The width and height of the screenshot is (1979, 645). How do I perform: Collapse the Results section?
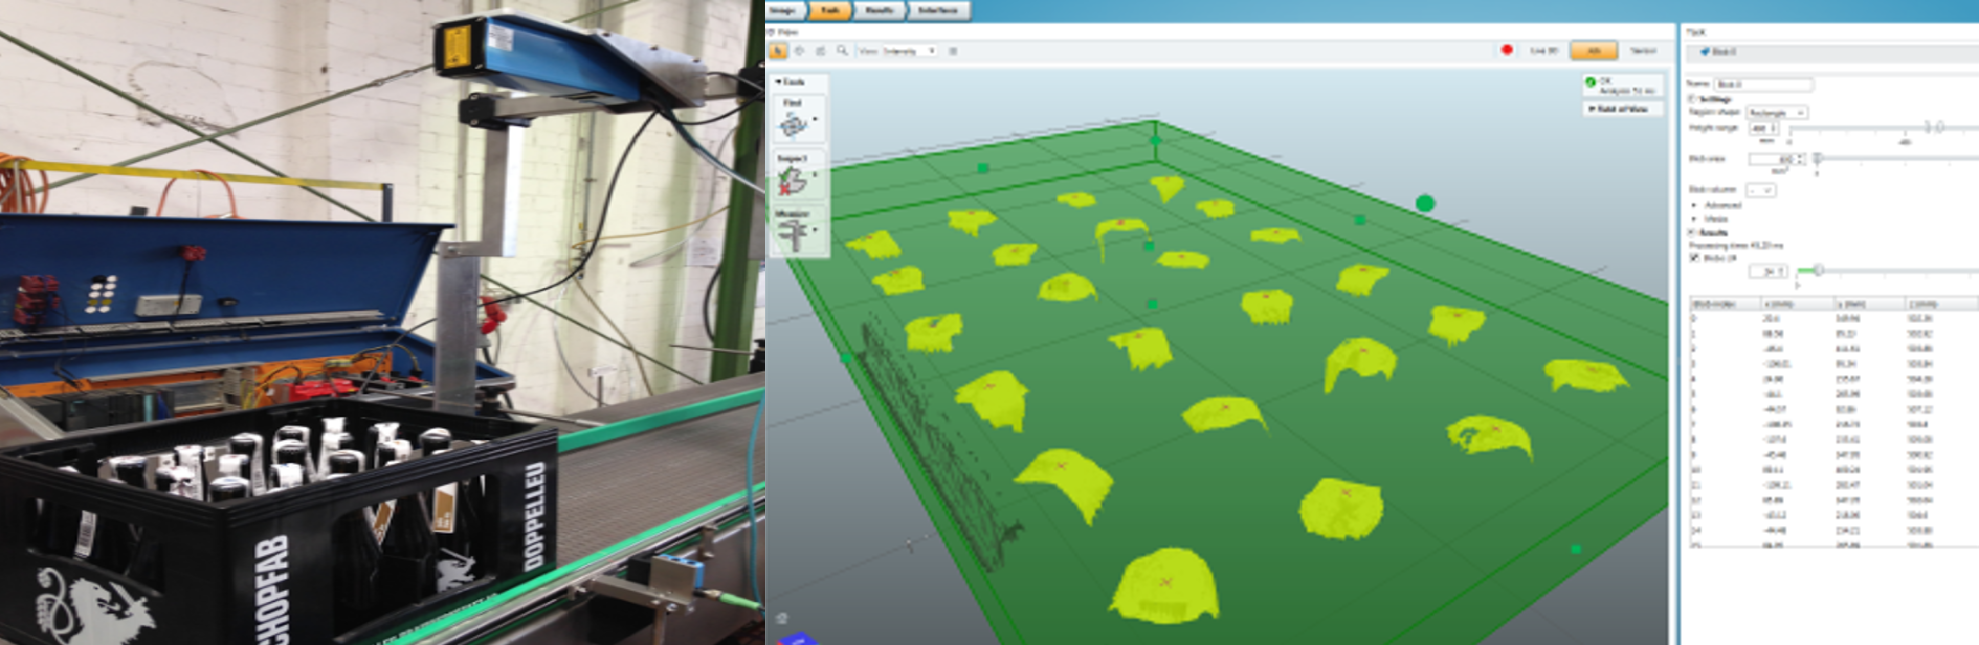click(x=1692, y=232)
